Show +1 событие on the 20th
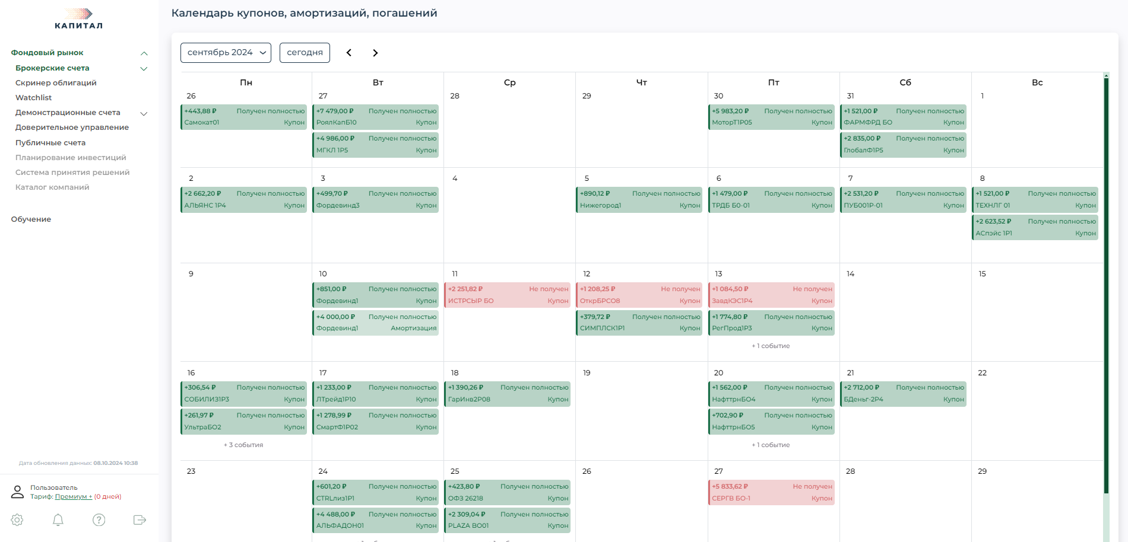The height and width of the screenshot is (542, 1128). (x=770, y=445)
